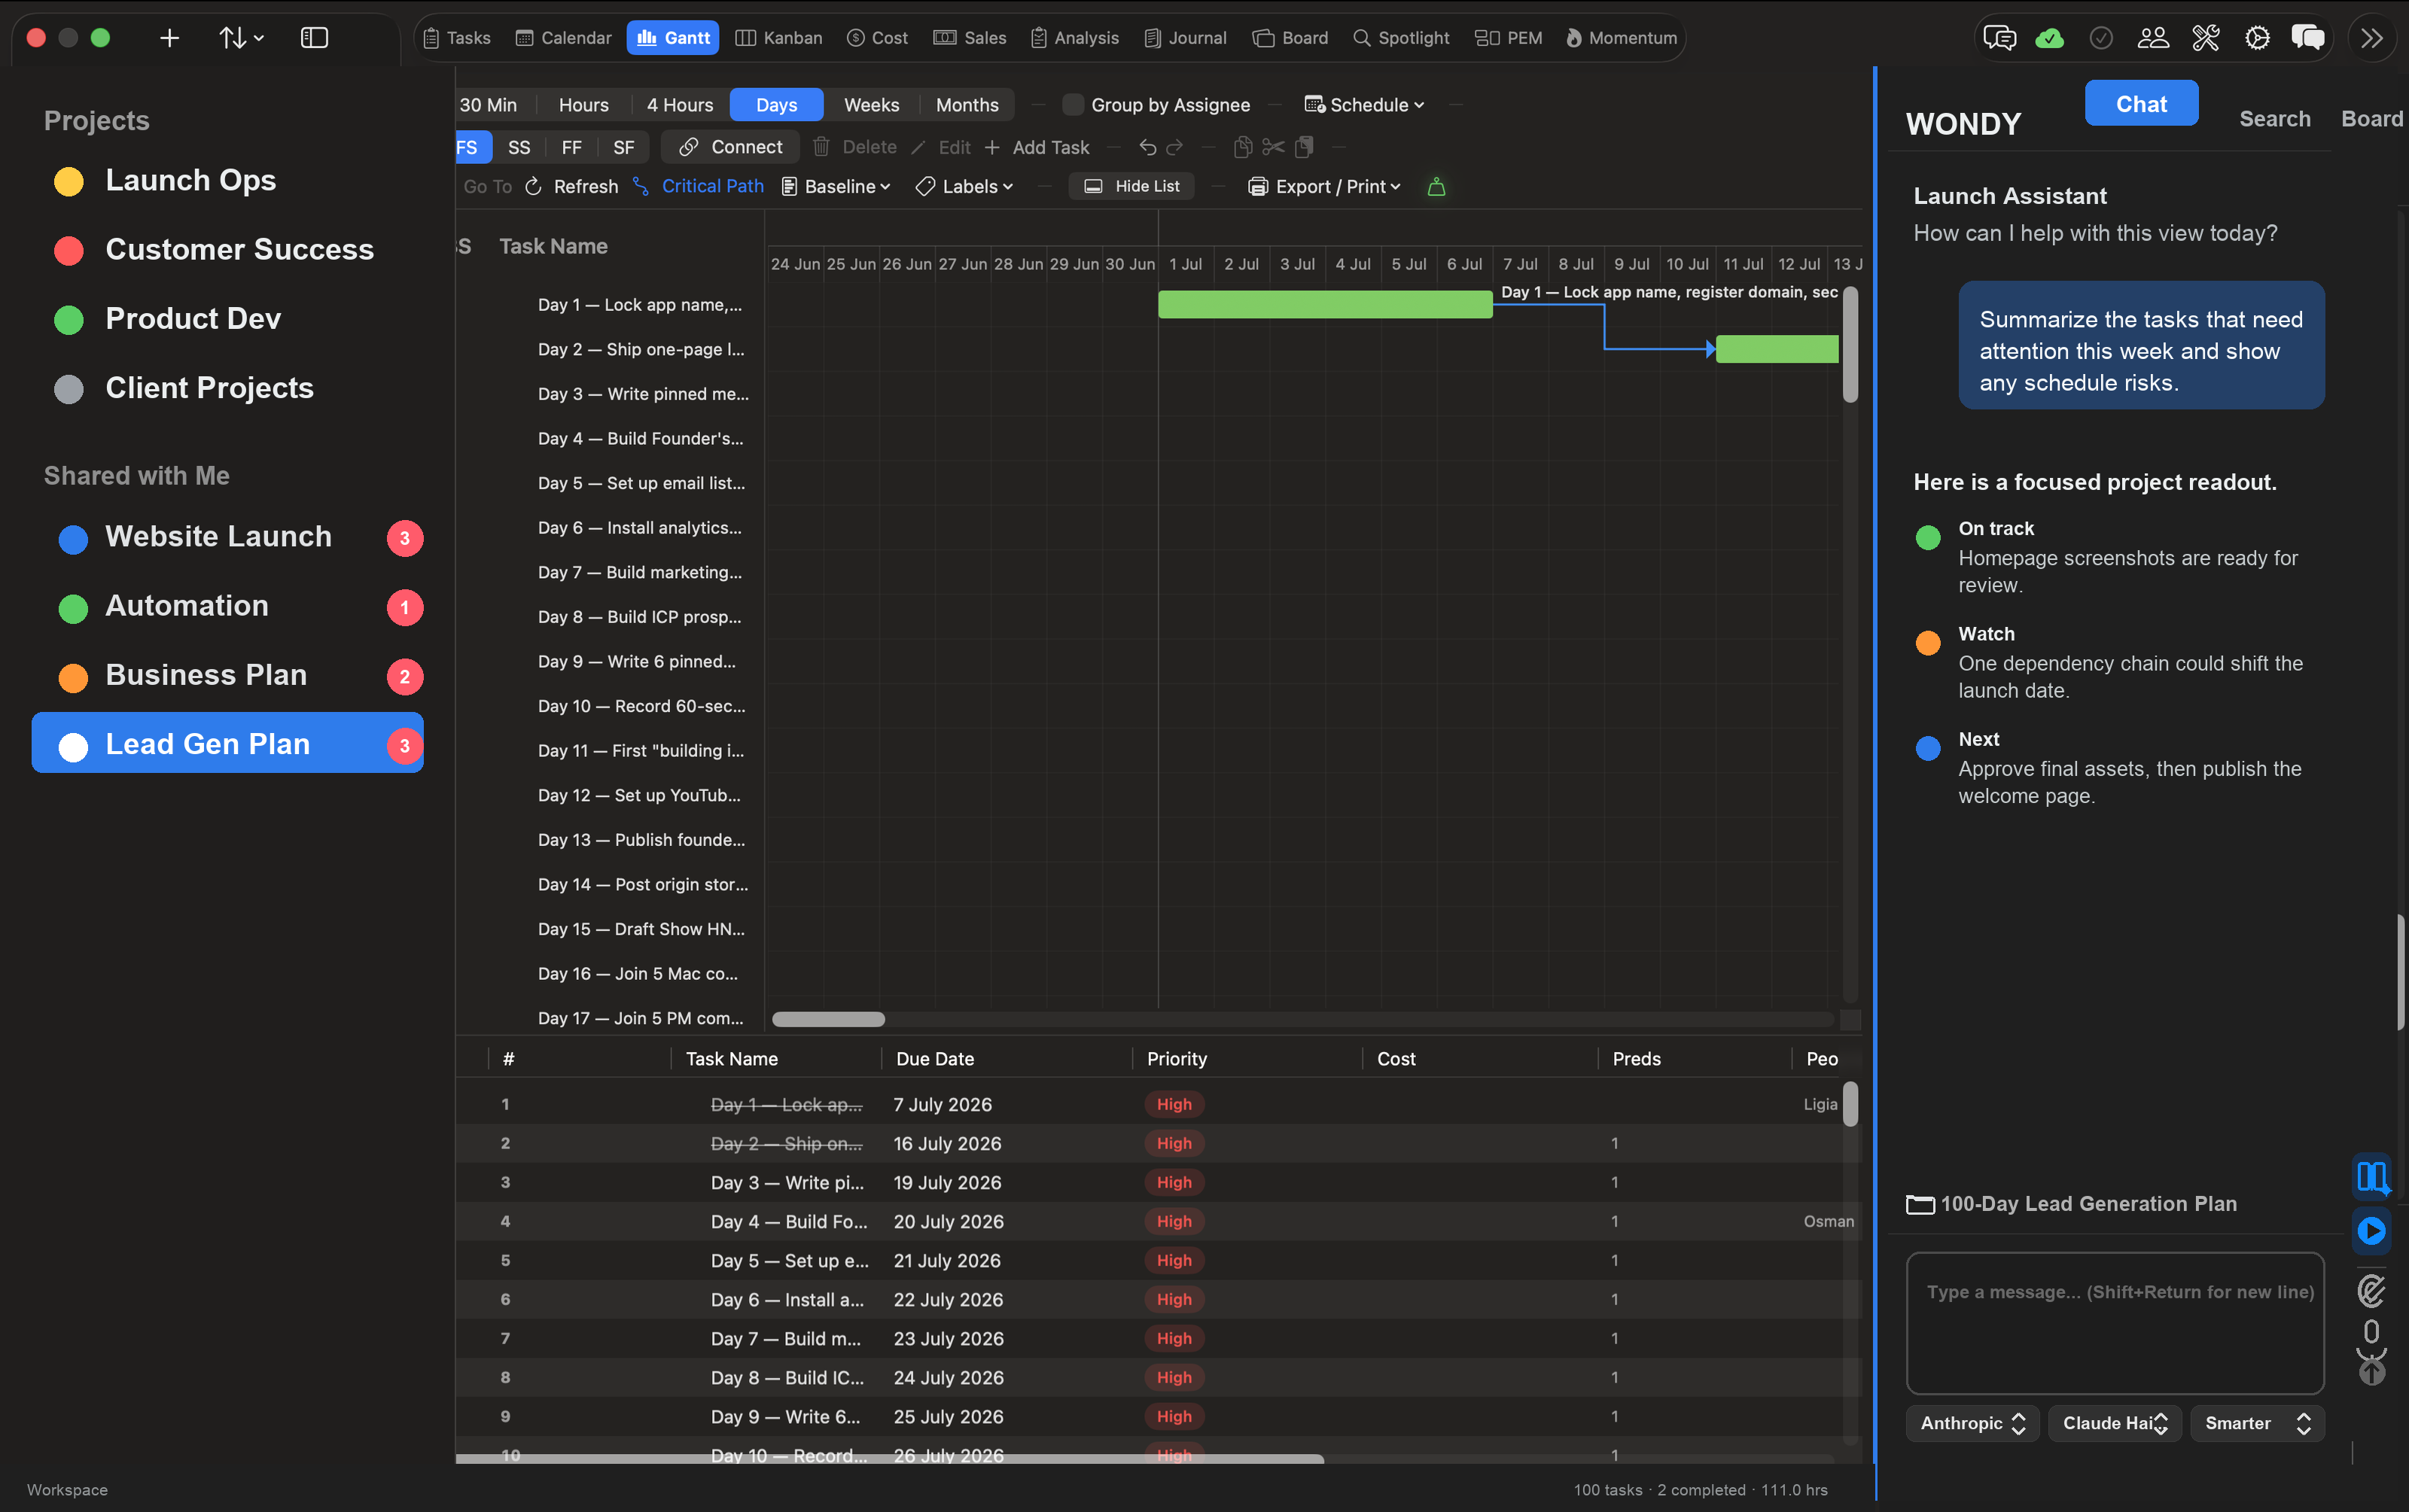The height and width of the screenshot is (1512, 2409).
Task: Toggle the sidebar panel icon
Action: tap(314, 38)
